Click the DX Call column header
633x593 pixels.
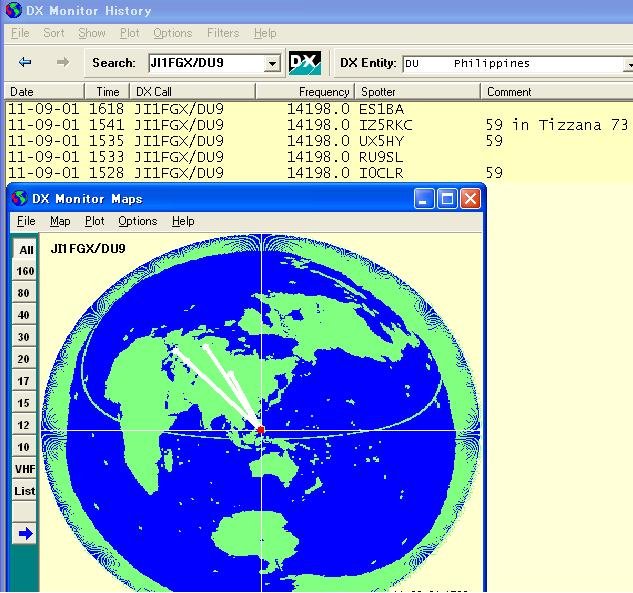point(193,92)
